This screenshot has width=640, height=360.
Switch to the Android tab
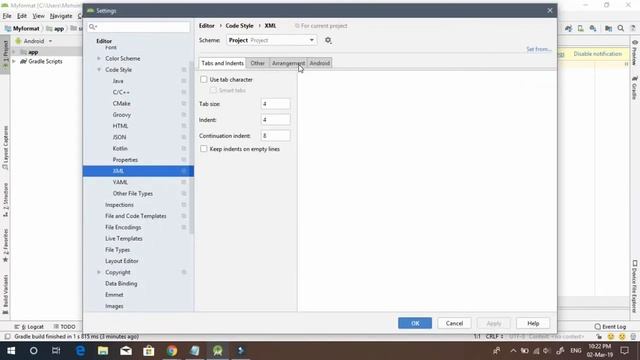point(320,63)
